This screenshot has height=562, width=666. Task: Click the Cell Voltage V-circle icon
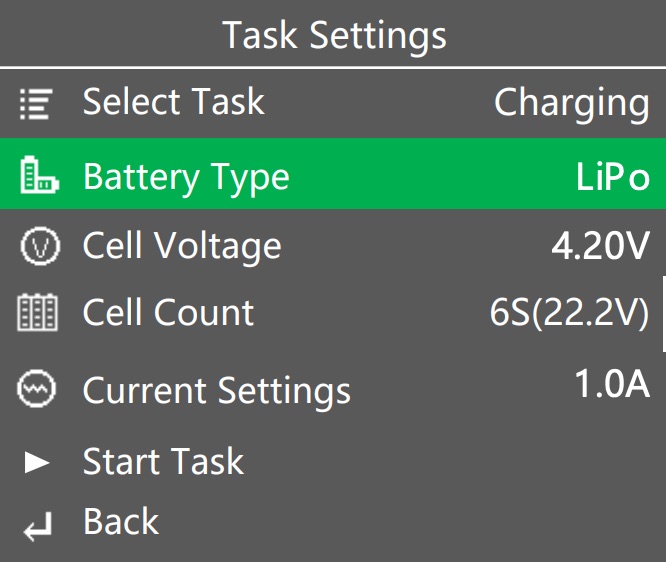click(40, 246)
